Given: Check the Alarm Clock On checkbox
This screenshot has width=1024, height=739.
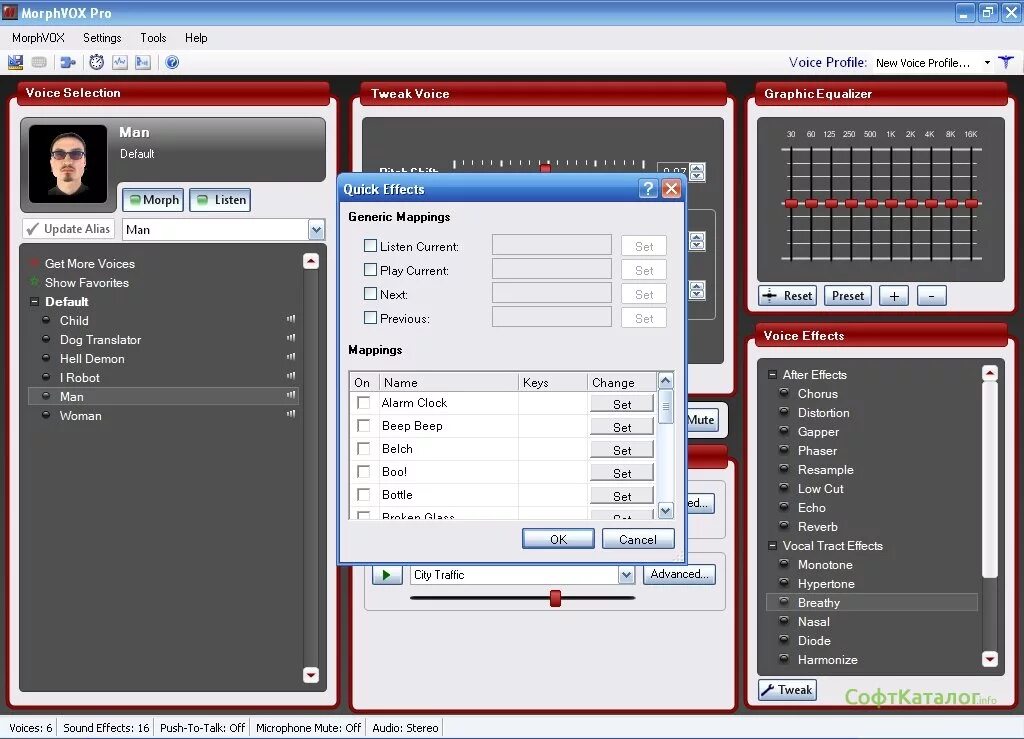Looking at the screenshot, I should [x=363, y=403].
